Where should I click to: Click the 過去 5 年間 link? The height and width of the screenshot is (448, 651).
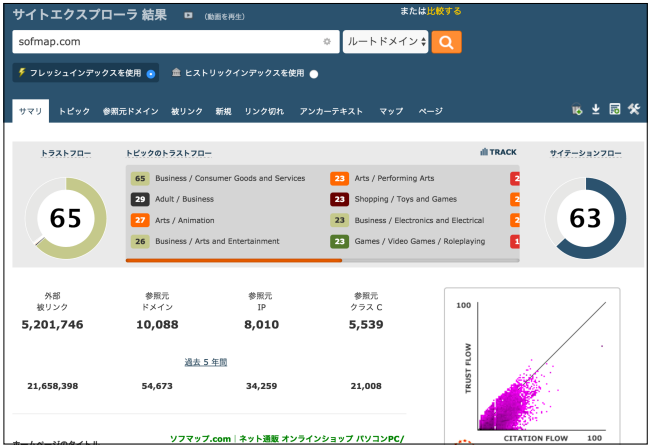pyautogui.click(x=206, y=362)
